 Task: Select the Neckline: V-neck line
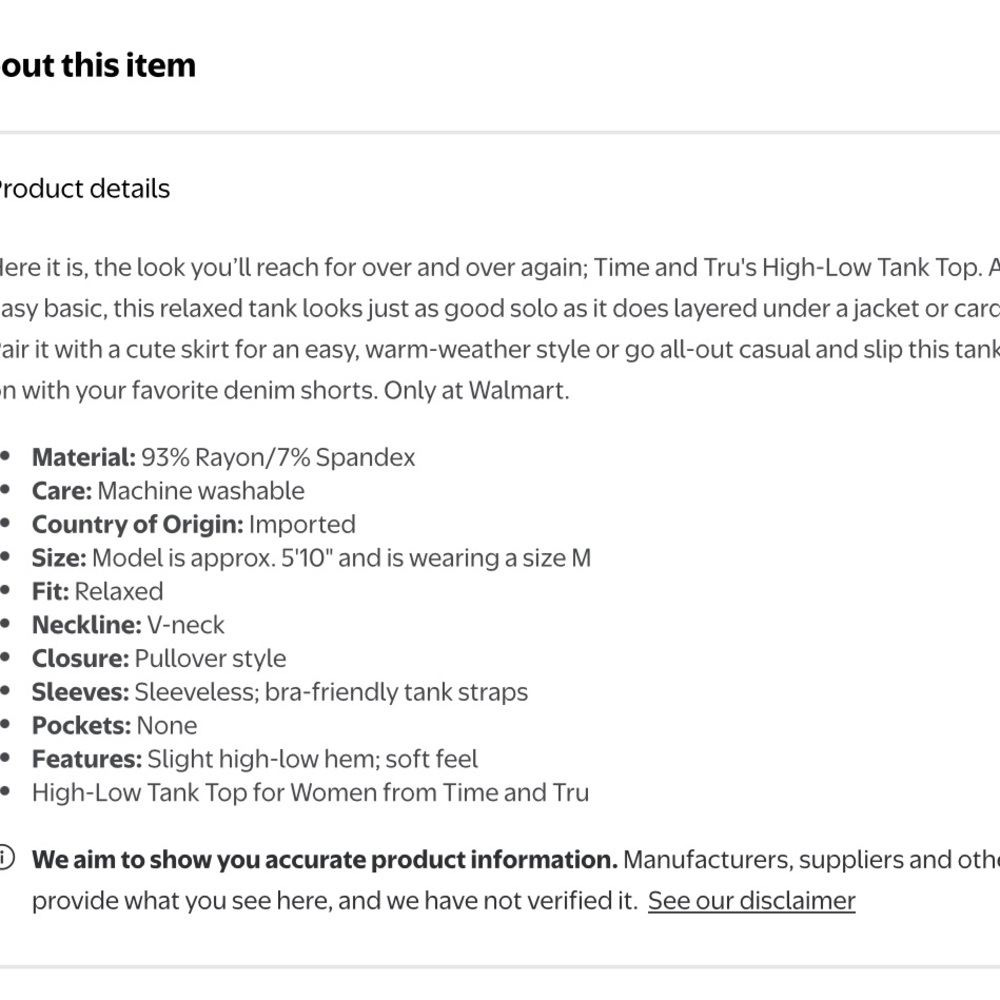click(128, 625)
